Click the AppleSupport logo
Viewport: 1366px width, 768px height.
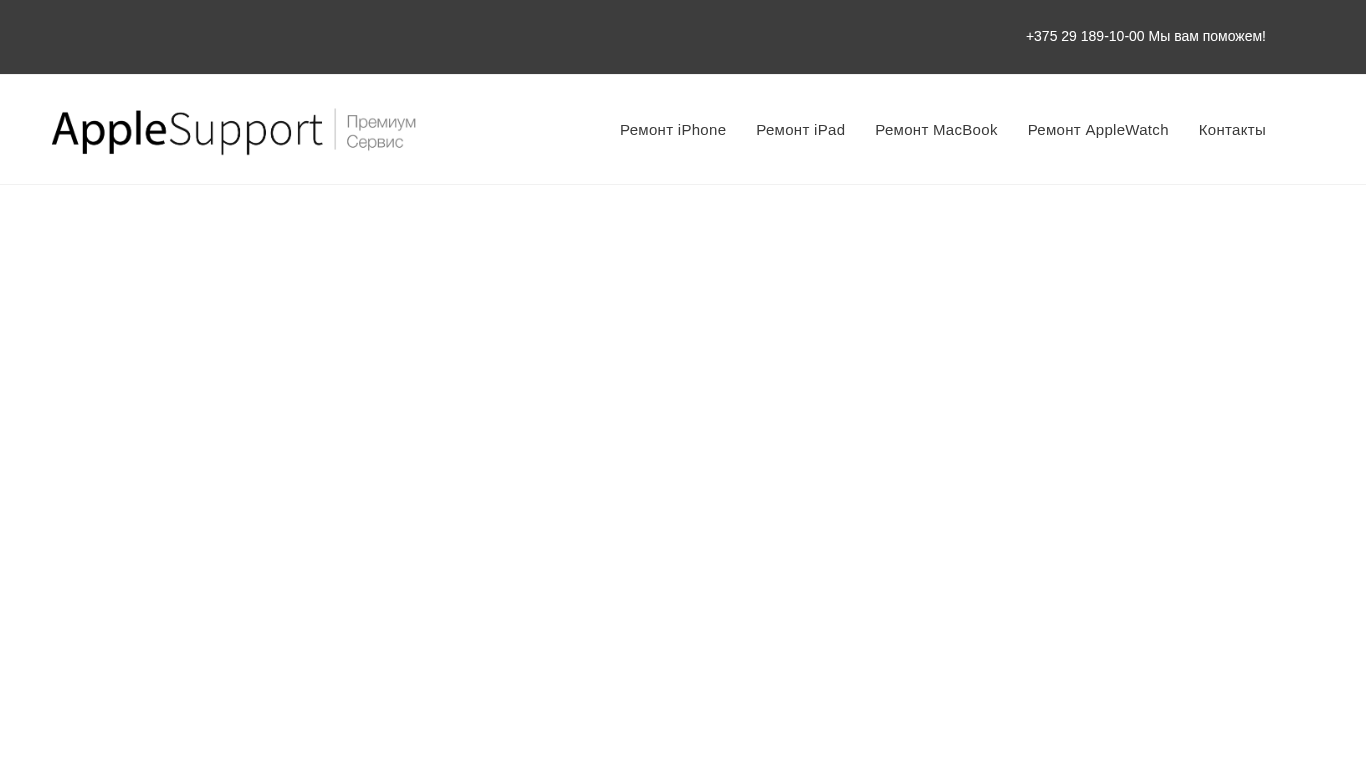[234, 131]
